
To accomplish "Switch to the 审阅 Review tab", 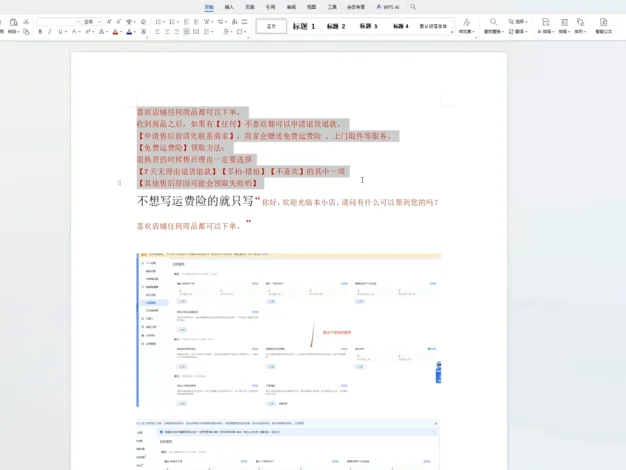I will [x=291, y=7].
